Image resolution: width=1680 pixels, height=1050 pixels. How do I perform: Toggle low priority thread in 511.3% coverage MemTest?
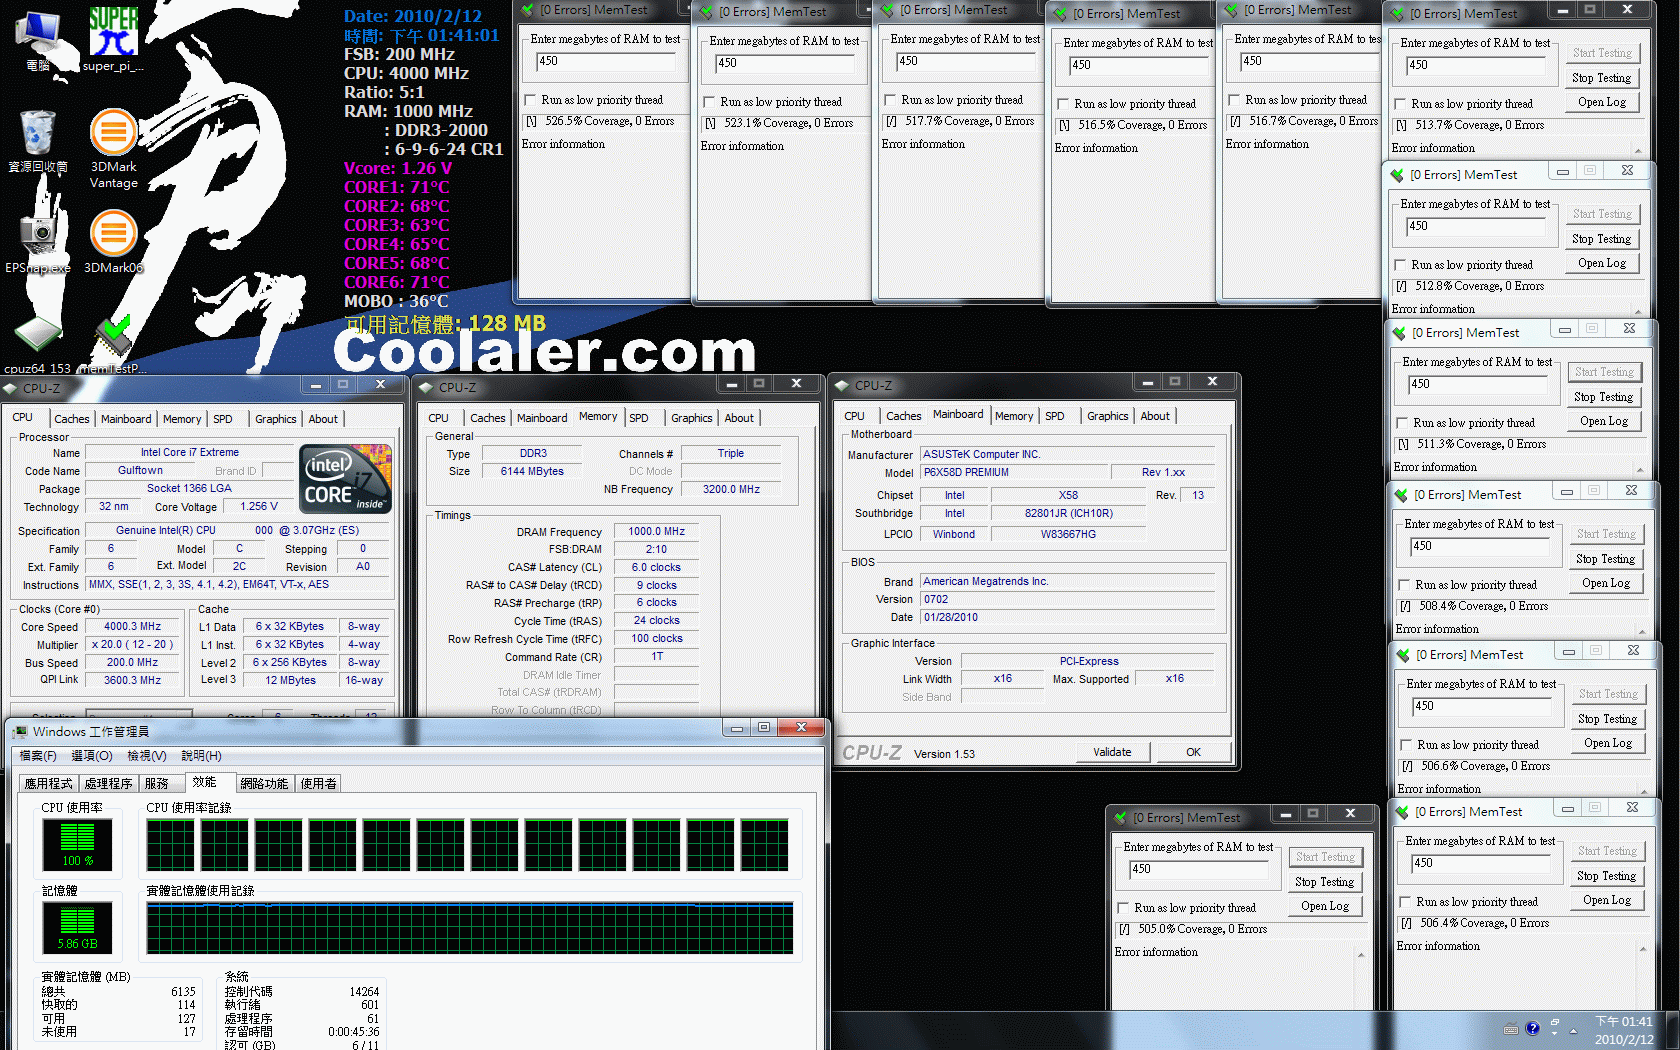click(1403, 424)
